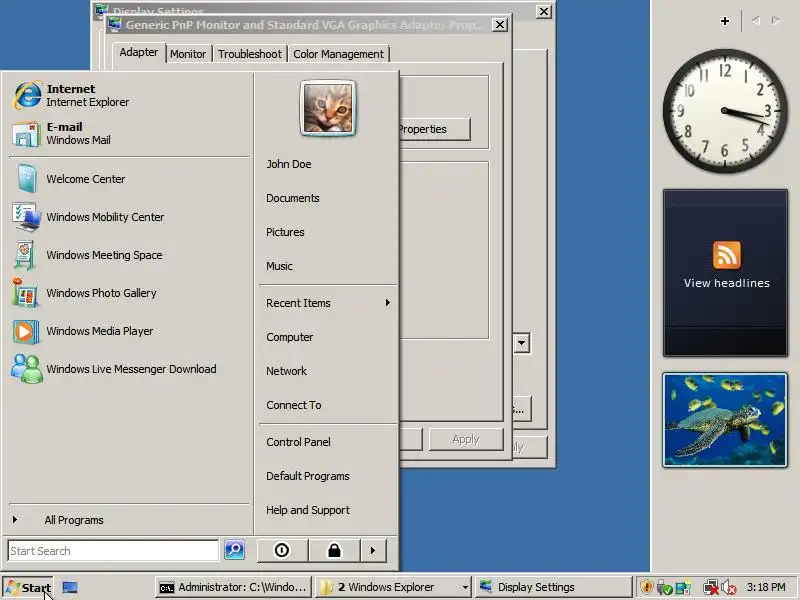Open Welcome Center from Start menu

click(x=130, y=179)
